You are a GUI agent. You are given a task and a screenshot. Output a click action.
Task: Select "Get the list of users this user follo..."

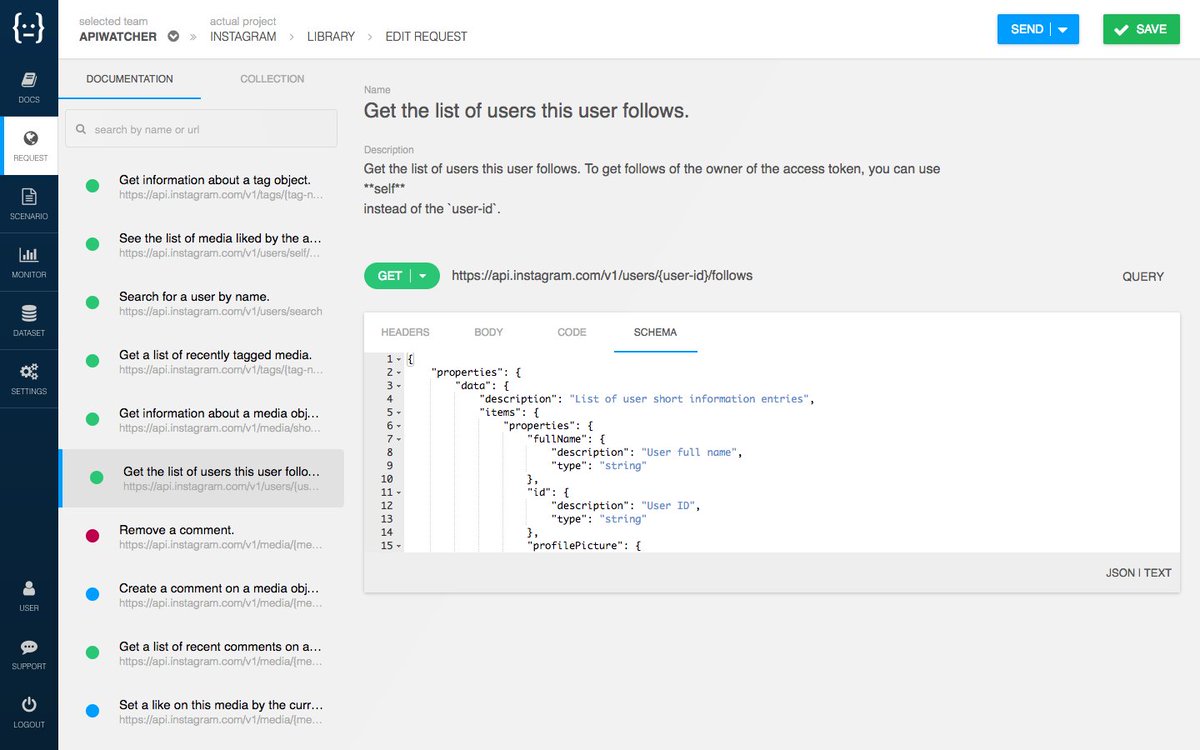(201, 478)
